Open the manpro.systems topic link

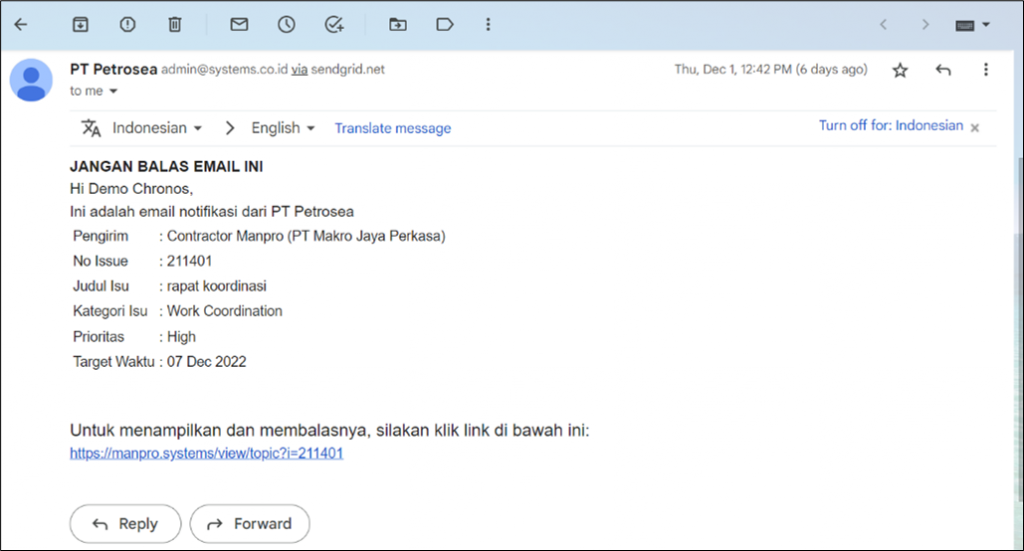tap(206, 453)
